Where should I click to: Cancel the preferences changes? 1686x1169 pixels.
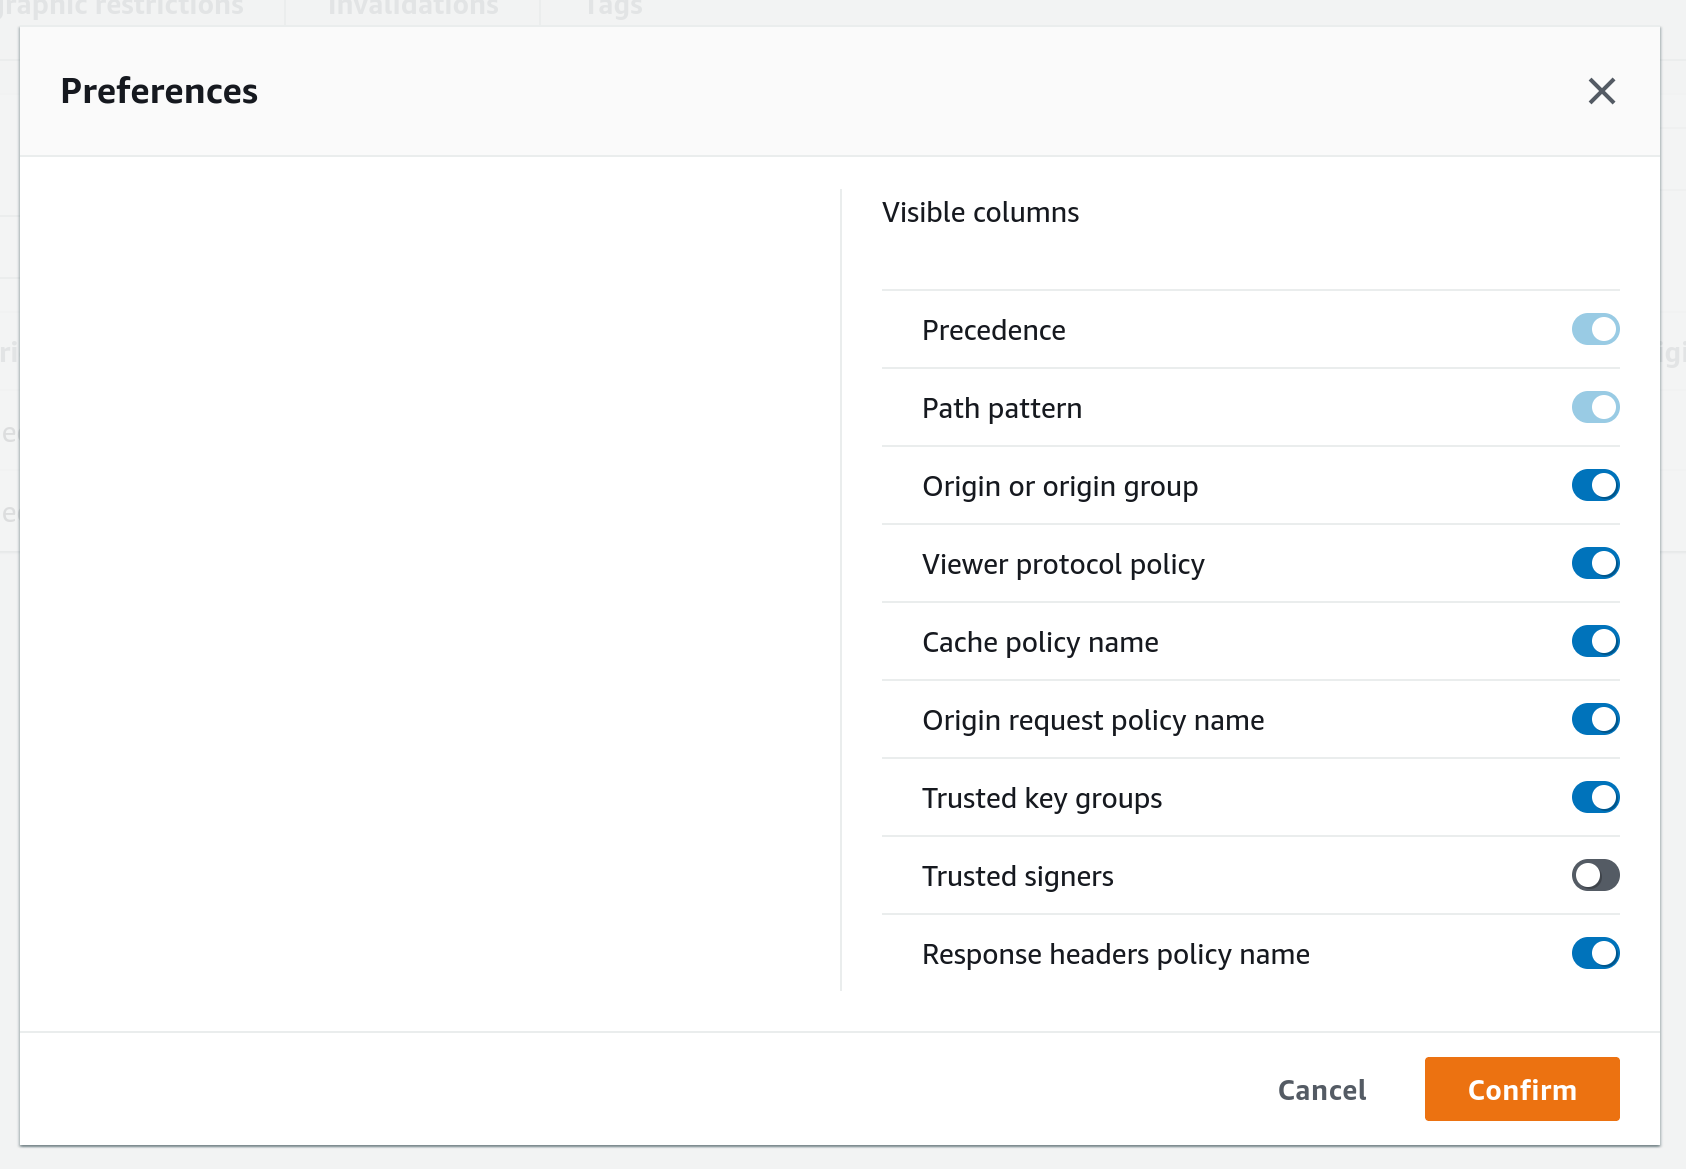[x=1321, y=1089]
